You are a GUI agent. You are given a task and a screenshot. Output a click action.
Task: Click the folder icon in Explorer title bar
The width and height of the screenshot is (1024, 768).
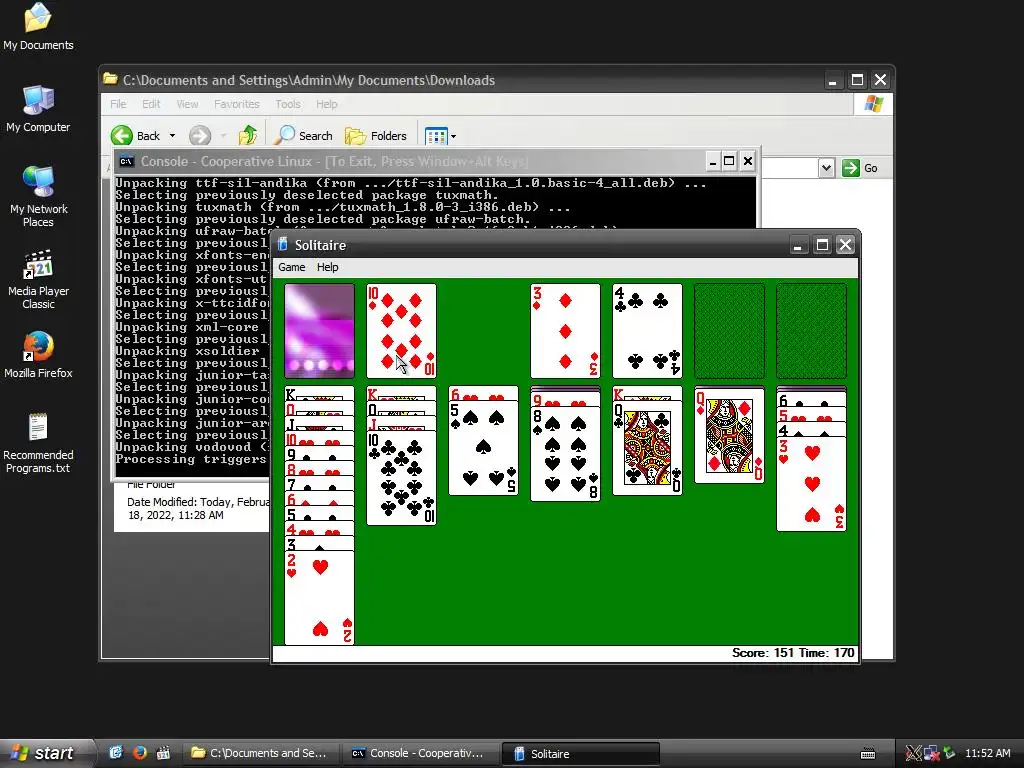[111, 80]
